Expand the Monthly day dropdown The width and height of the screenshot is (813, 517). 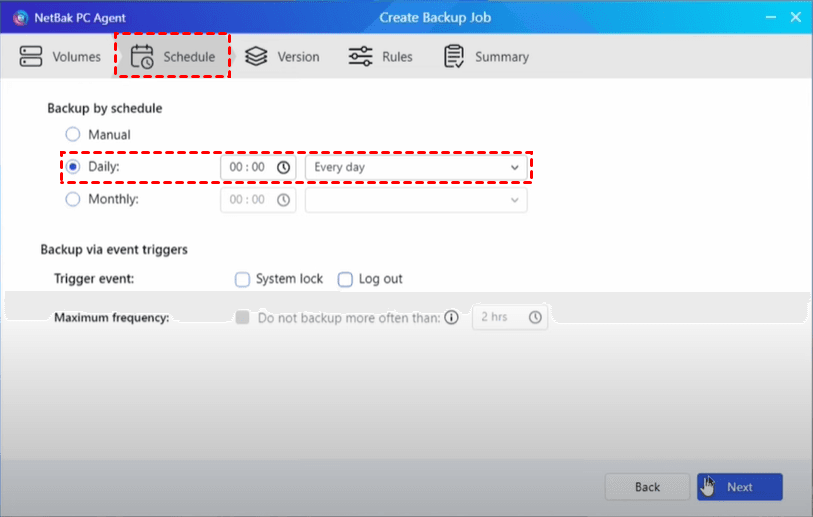click(416, 200)
